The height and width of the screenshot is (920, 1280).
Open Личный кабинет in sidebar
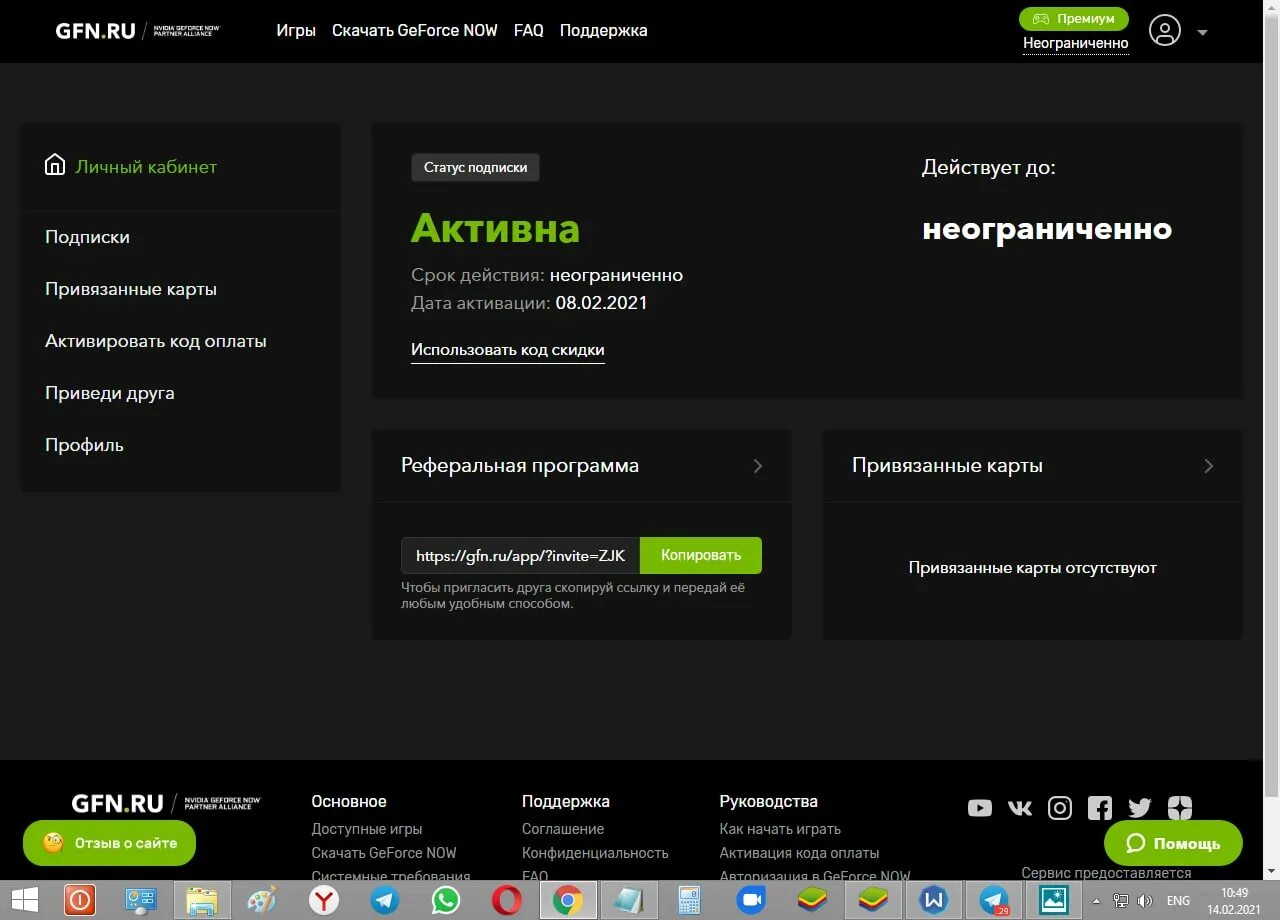146,167
